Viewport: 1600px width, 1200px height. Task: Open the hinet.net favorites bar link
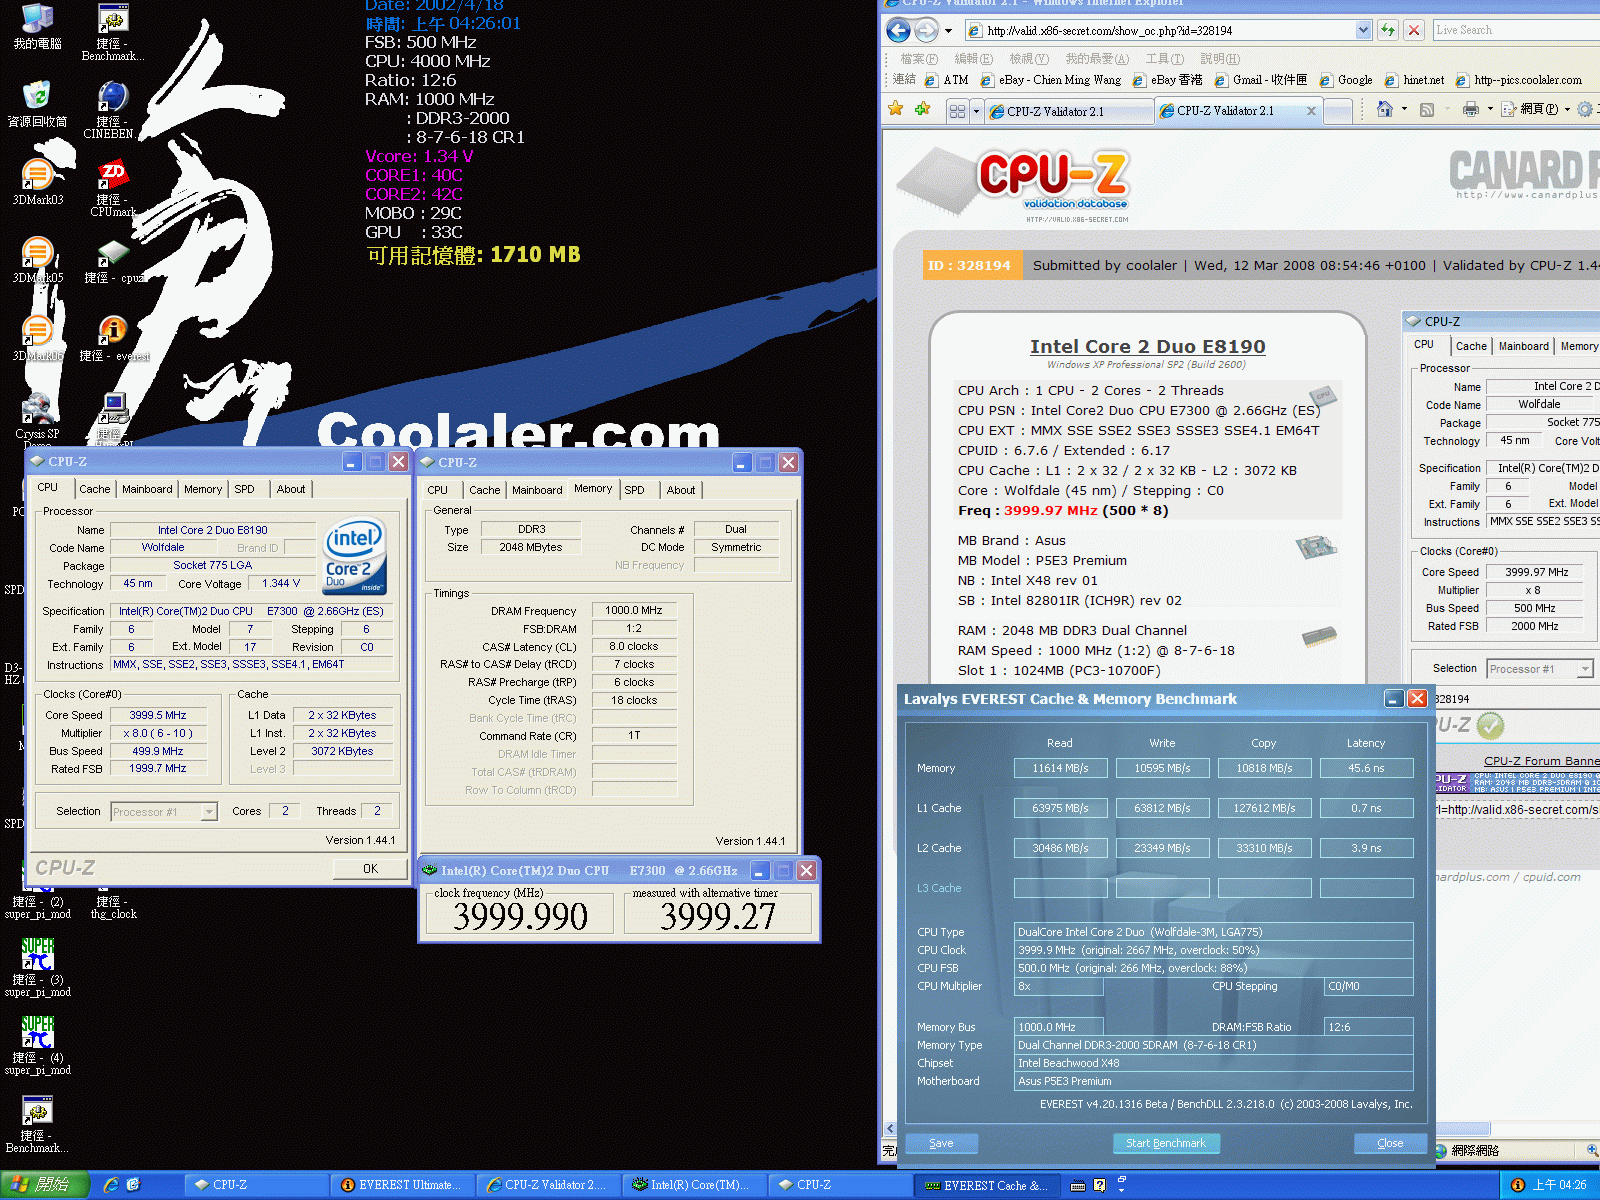point(1415,80)
